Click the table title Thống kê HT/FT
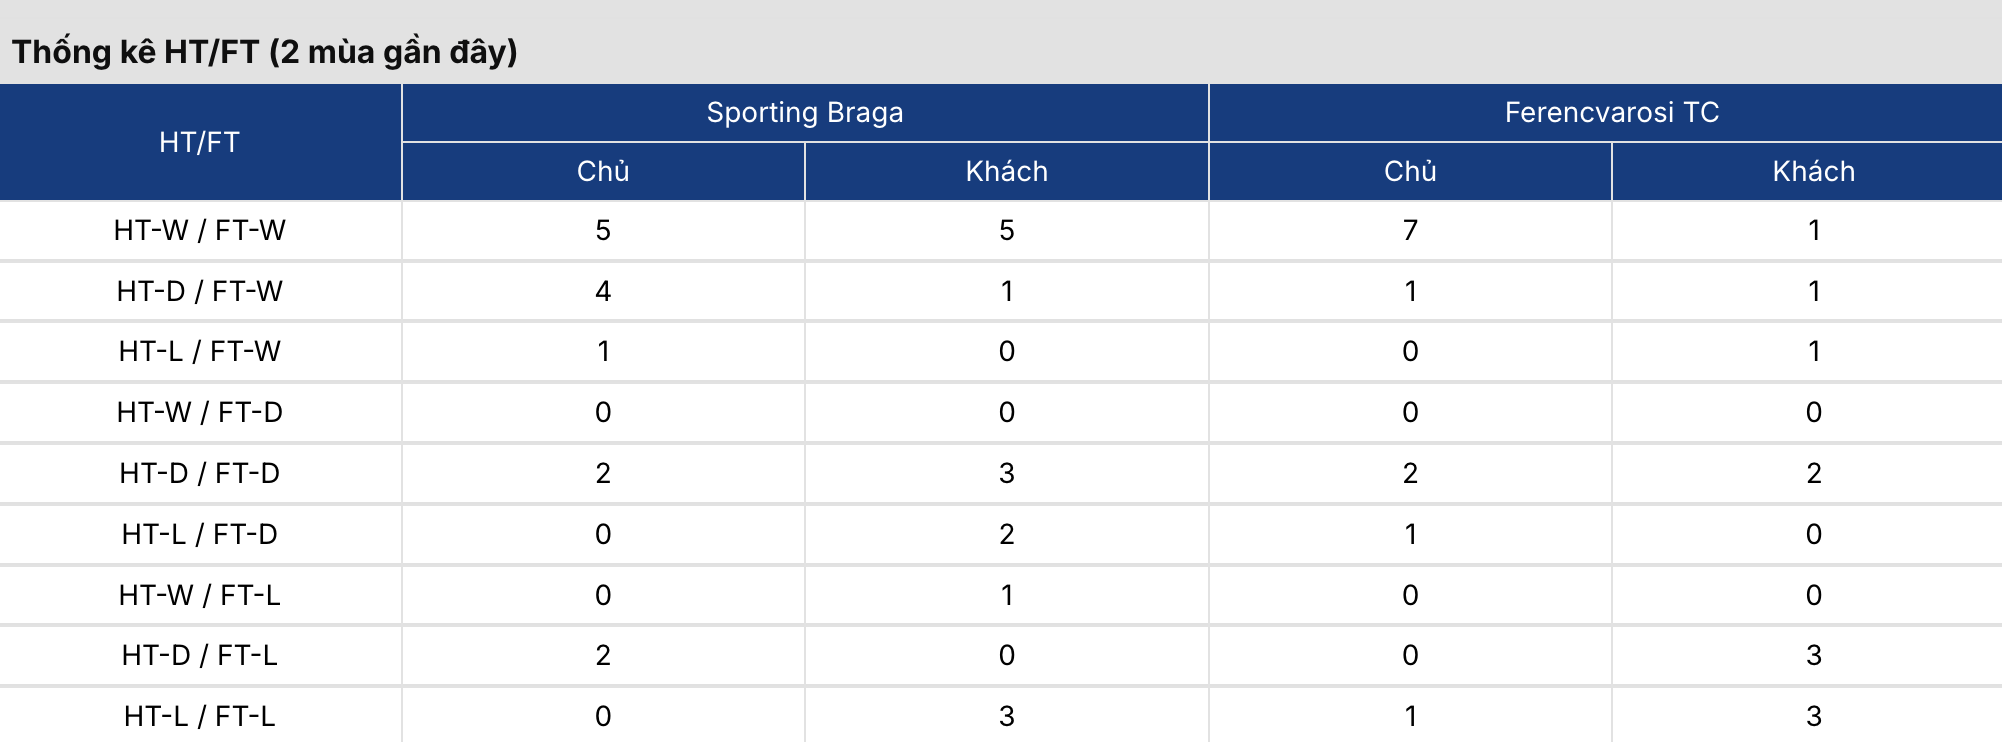 click(x=265, y=52)
